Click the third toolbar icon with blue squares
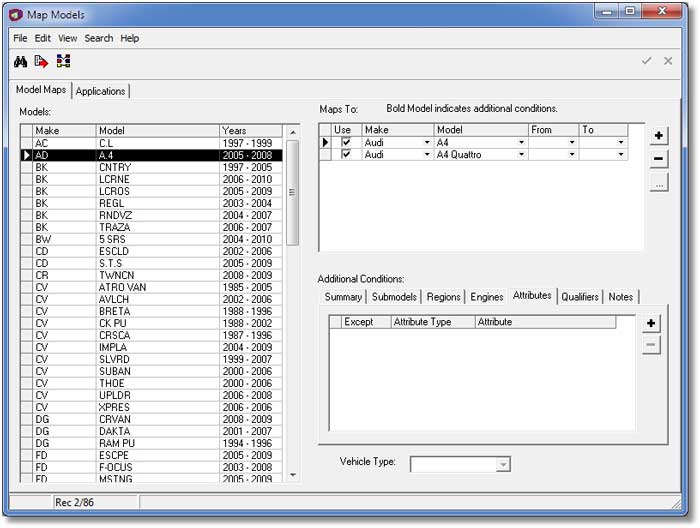Viewport: 700px width, 528px height. [63, 62]
